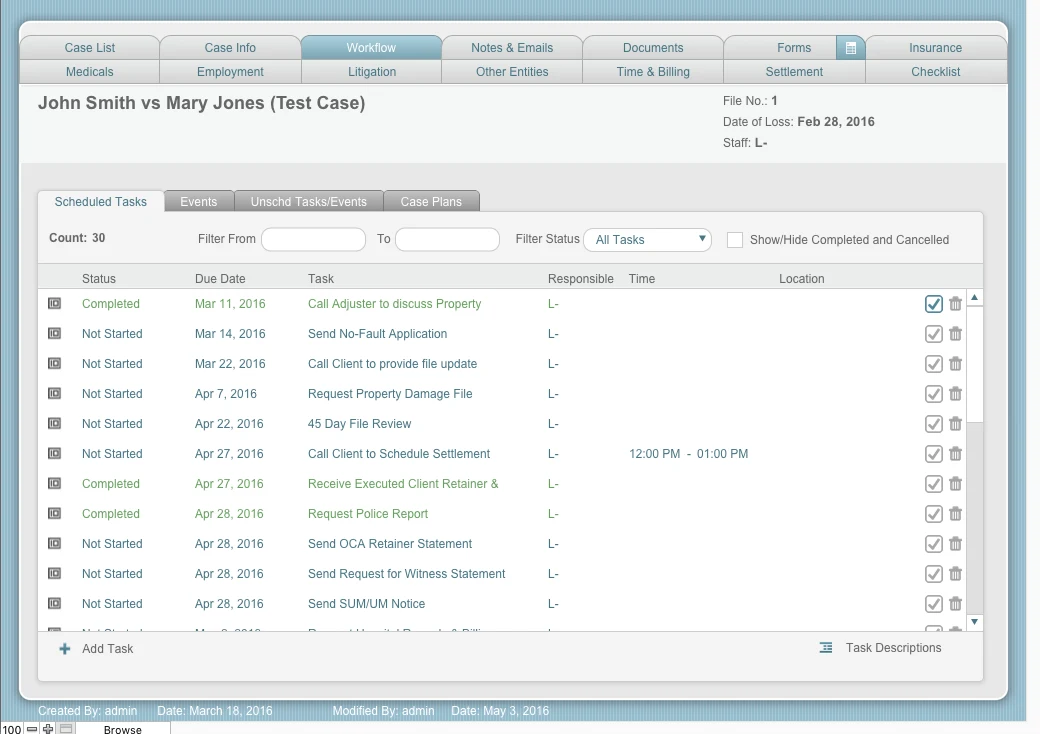1040x734 pixels.
Task: Click the Filter From date field
Action: pyautogui.click(x=313, y=239)
